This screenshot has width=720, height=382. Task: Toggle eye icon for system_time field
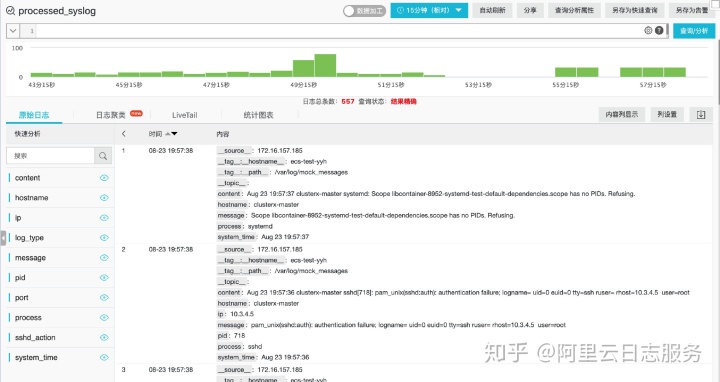click(x=104, y=357)
